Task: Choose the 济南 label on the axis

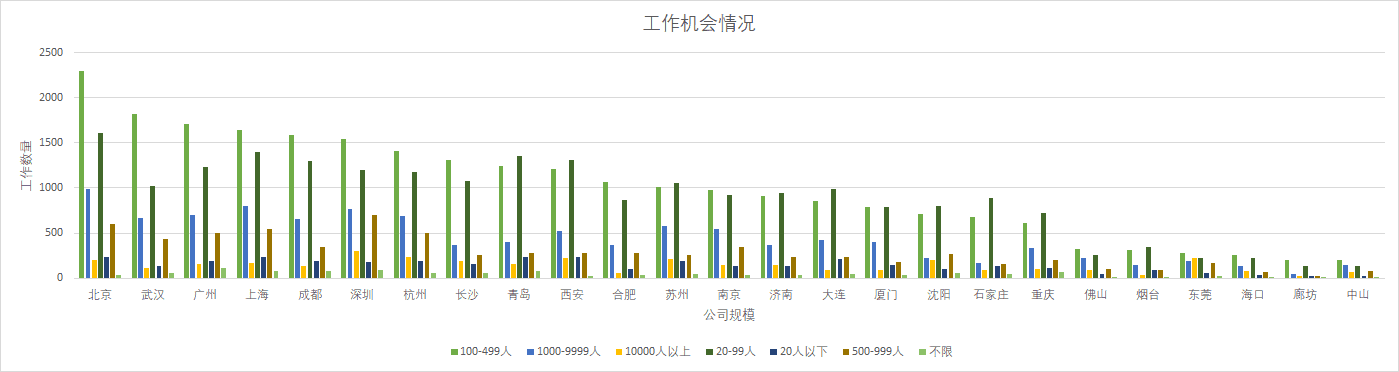Action: pyautogui.click(x=781, y=295)
